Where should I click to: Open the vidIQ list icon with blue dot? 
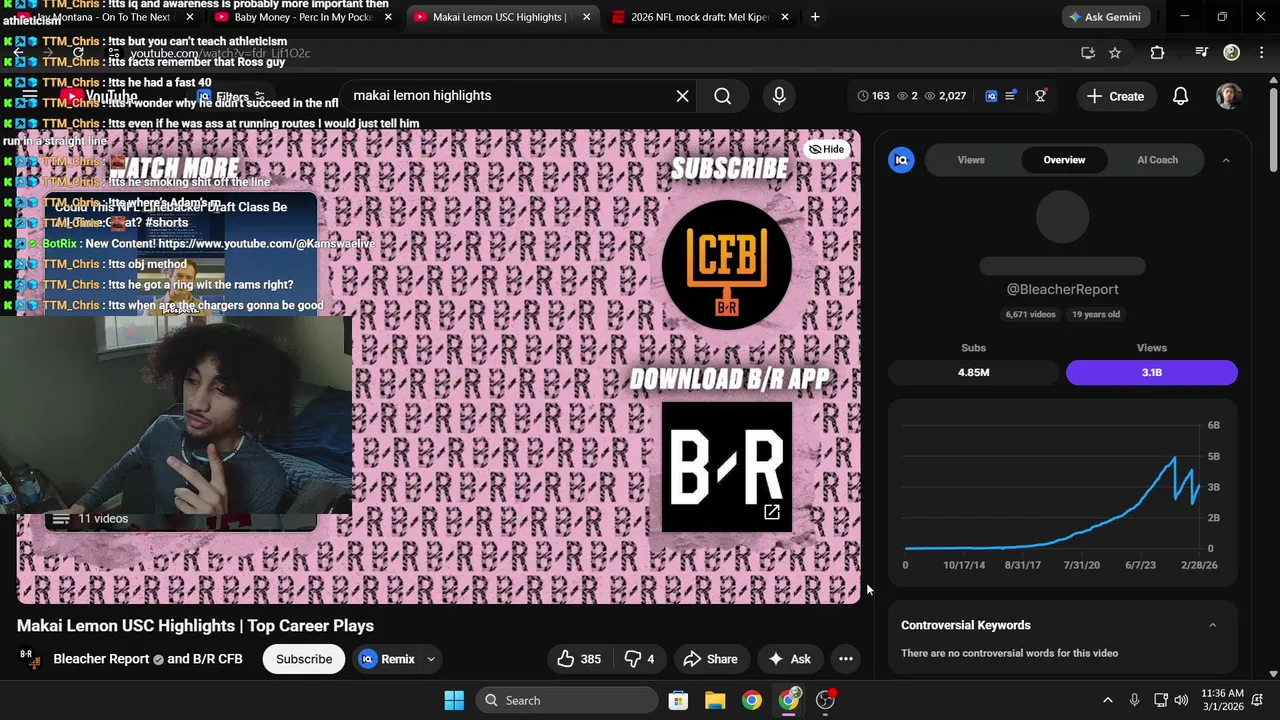(1011, 96)
